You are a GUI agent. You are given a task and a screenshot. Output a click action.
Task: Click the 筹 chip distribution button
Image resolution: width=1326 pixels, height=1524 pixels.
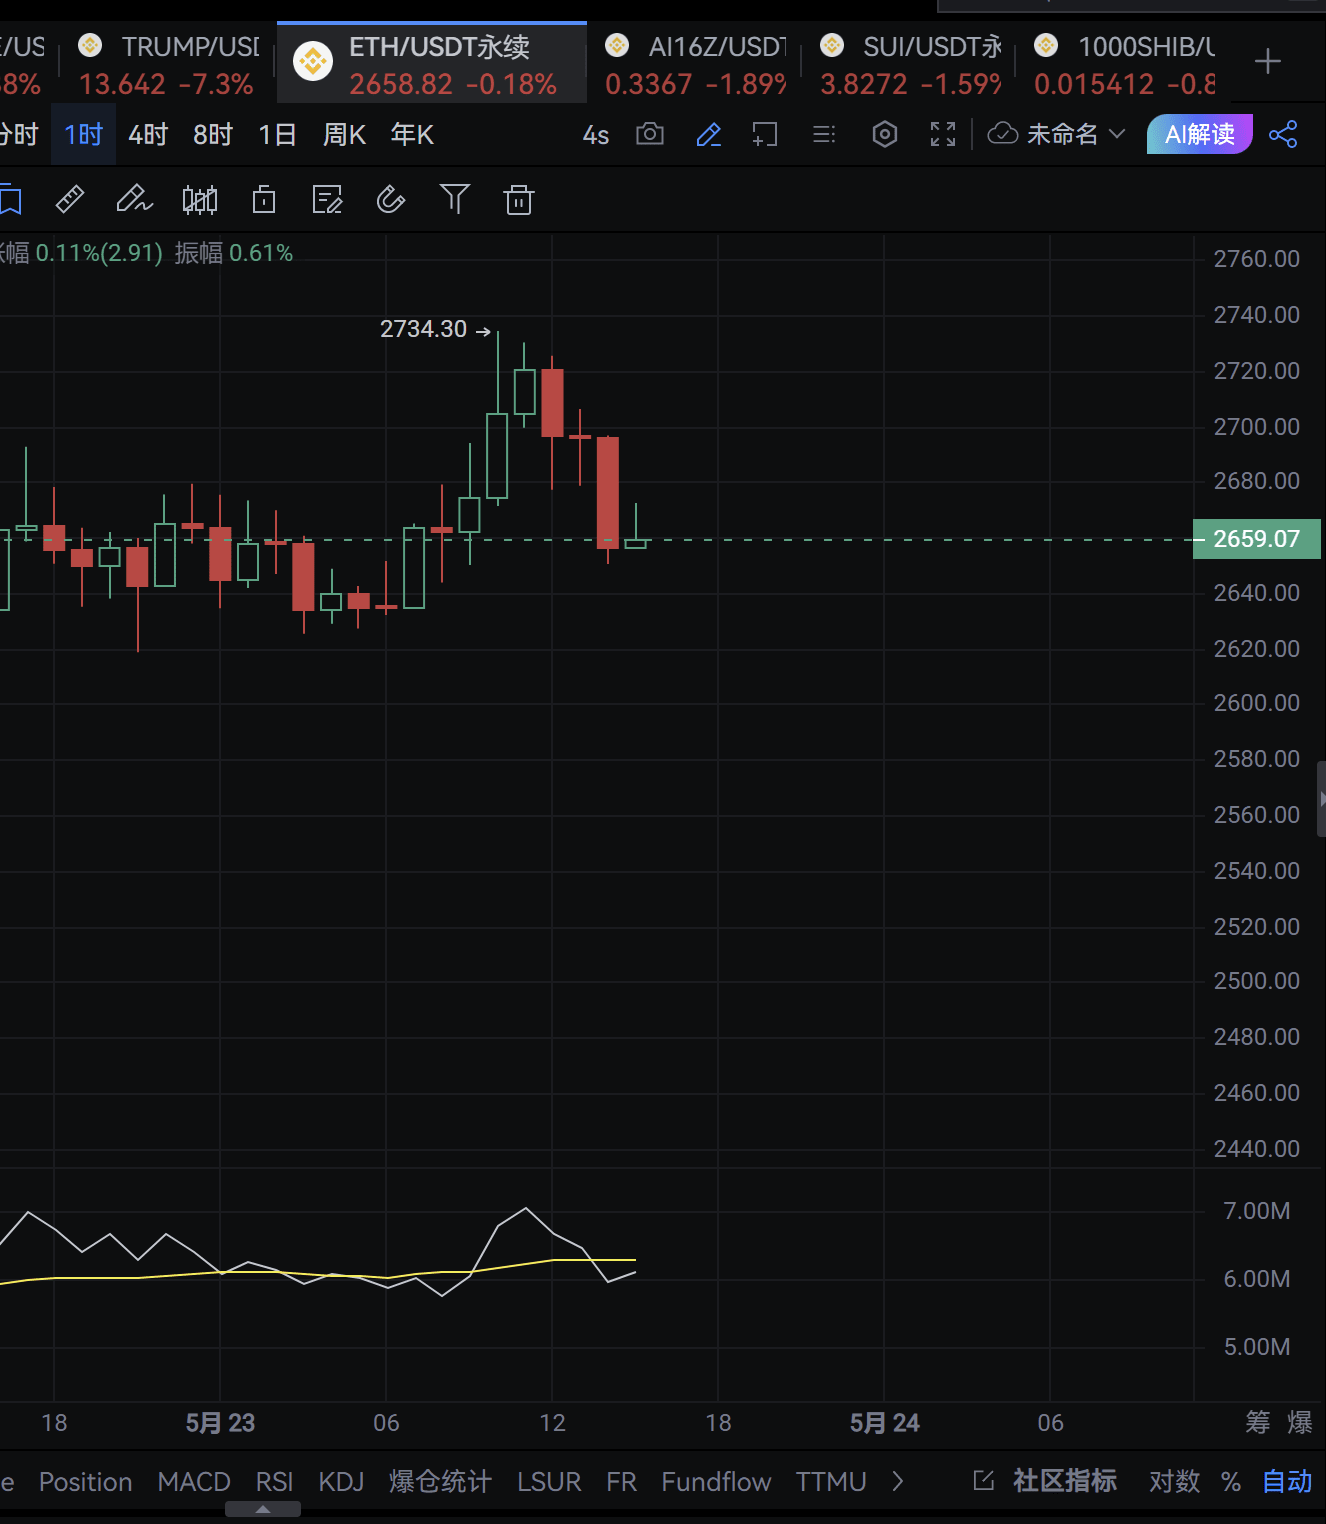click(x=1257, y=1422)
